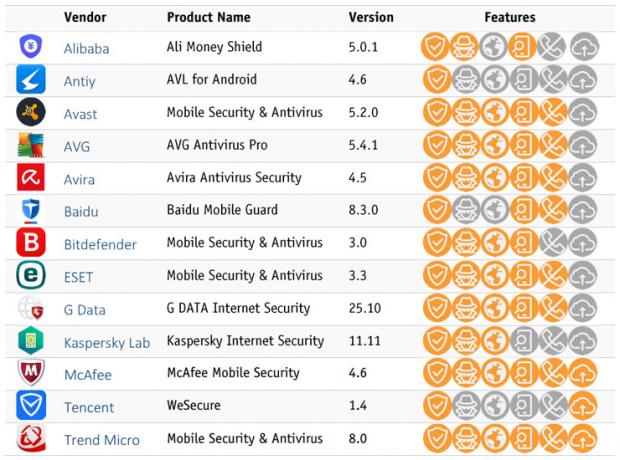Click the gray globe icon in Baidu row
The image size is (620, 460).
pyautogui.click(x=494, y=210)
